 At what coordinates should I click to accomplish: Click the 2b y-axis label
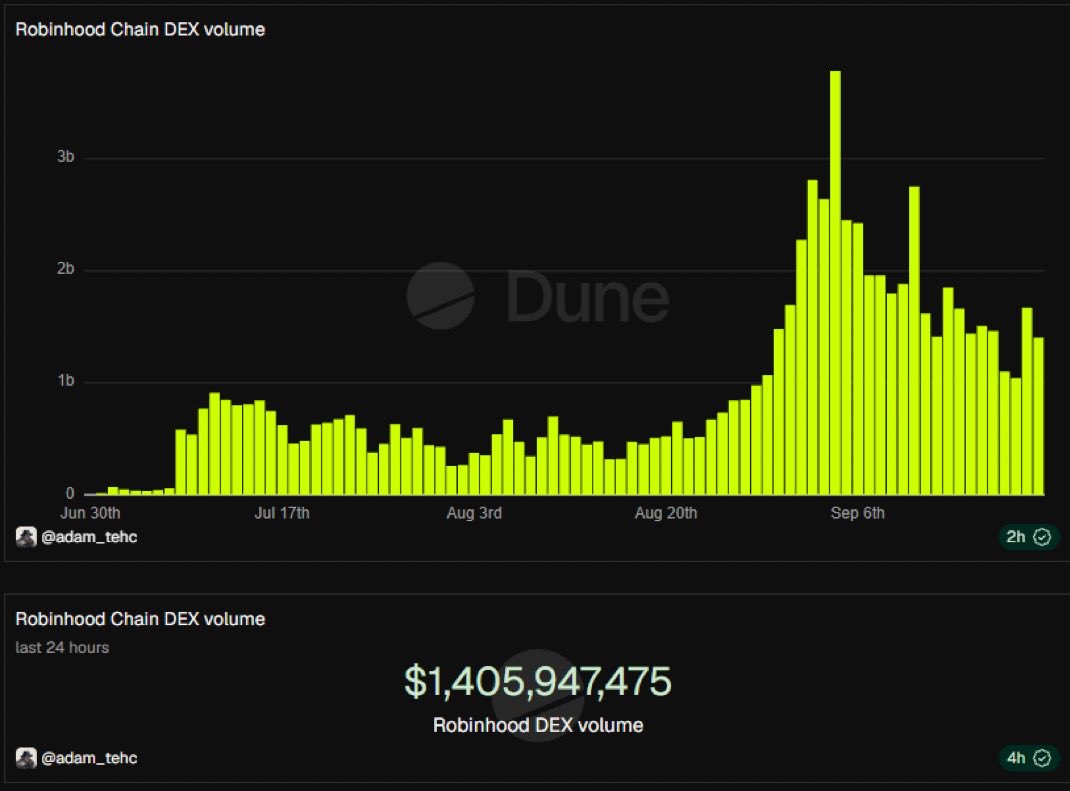click(x=66, y=269)
